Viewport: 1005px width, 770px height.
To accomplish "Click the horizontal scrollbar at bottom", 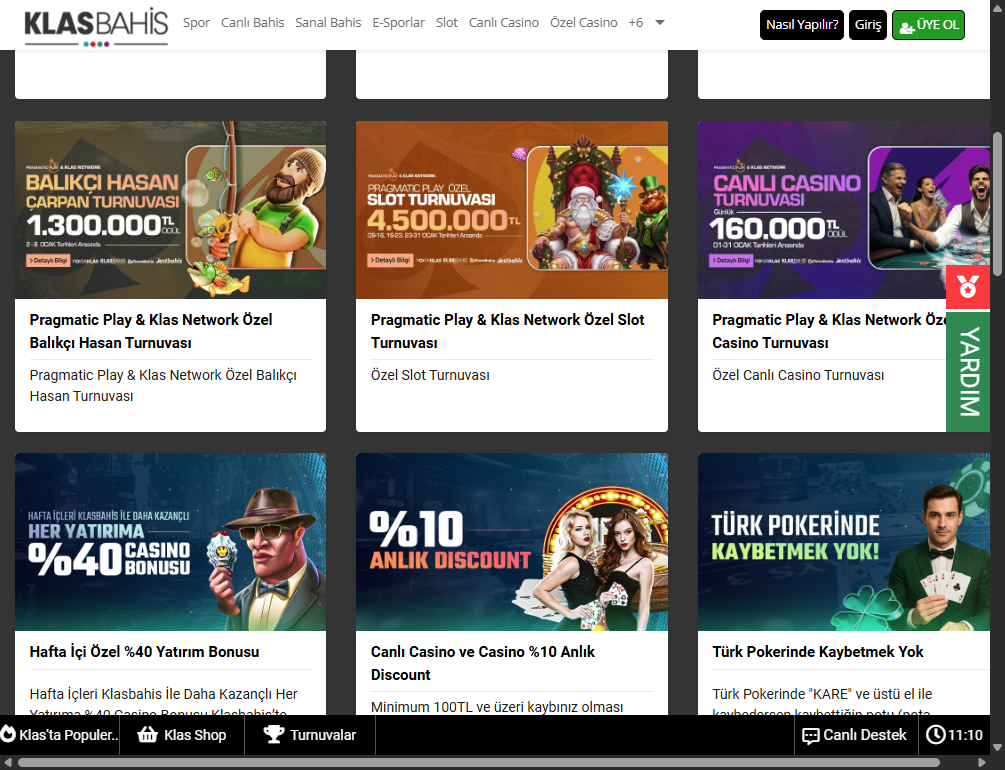I will click(480, 763).
